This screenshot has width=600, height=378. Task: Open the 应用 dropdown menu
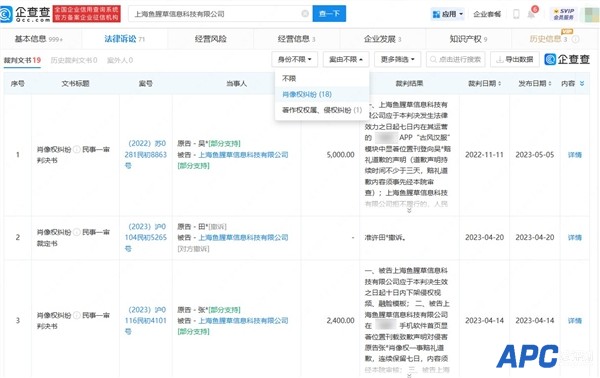pyautogui.click(x=447, y=14)
